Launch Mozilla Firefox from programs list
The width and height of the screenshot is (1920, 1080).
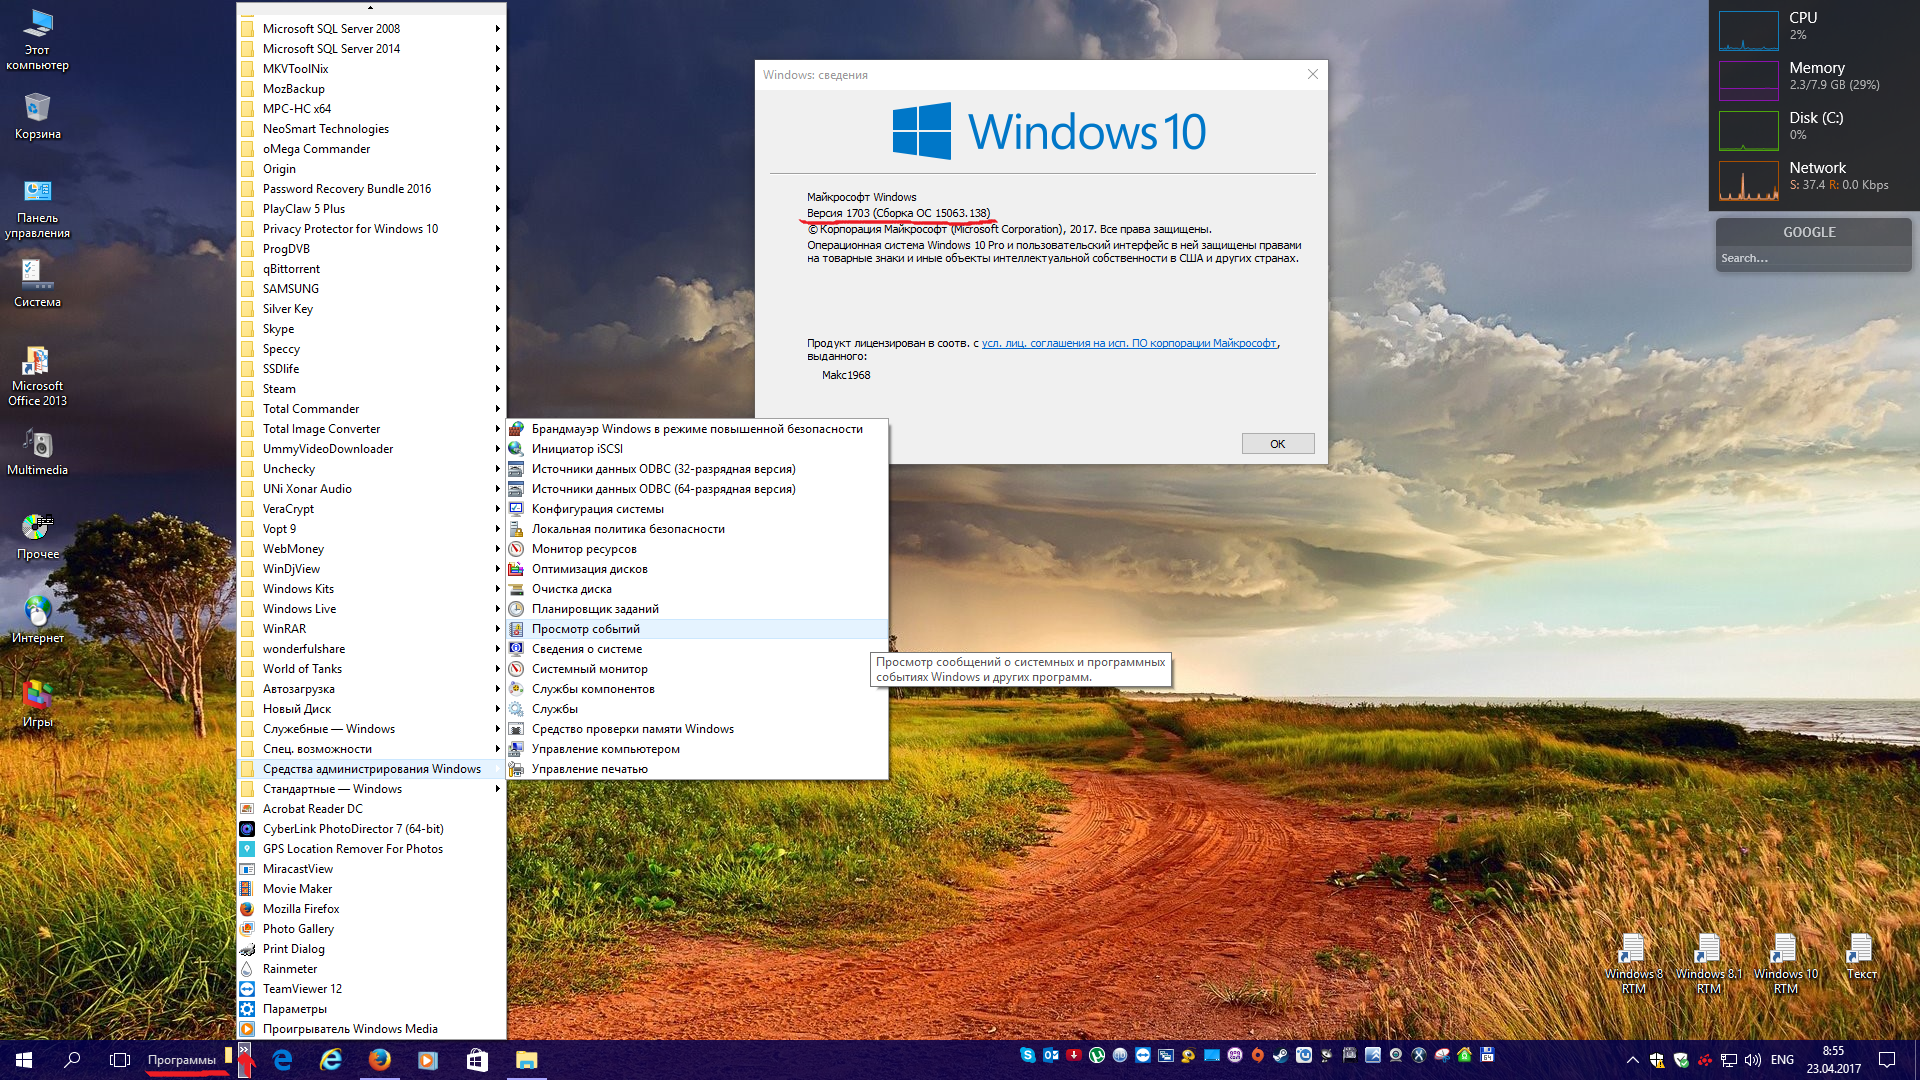click(371, 909)
